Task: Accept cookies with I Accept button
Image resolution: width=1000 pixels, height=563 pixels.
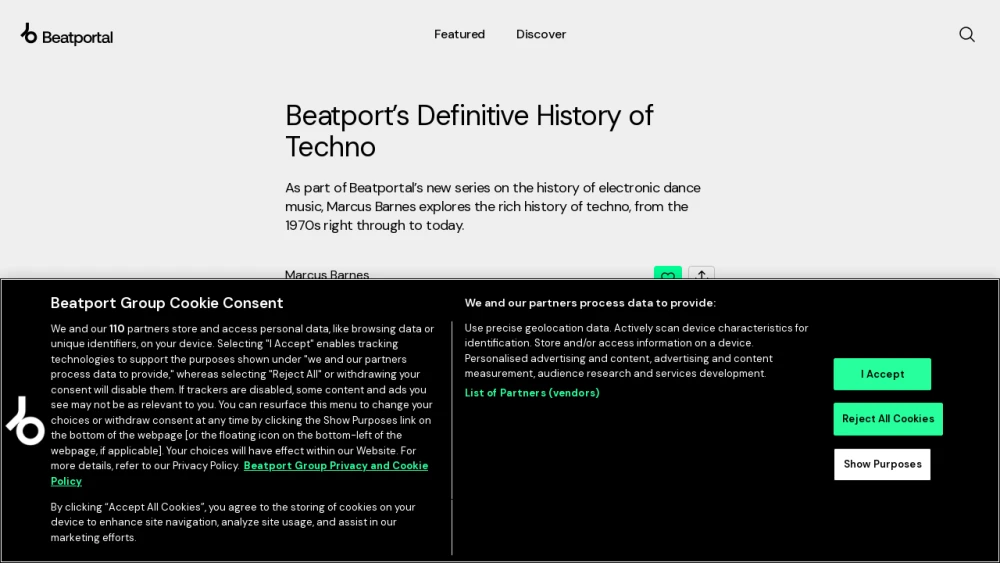Action: point(882,374)
